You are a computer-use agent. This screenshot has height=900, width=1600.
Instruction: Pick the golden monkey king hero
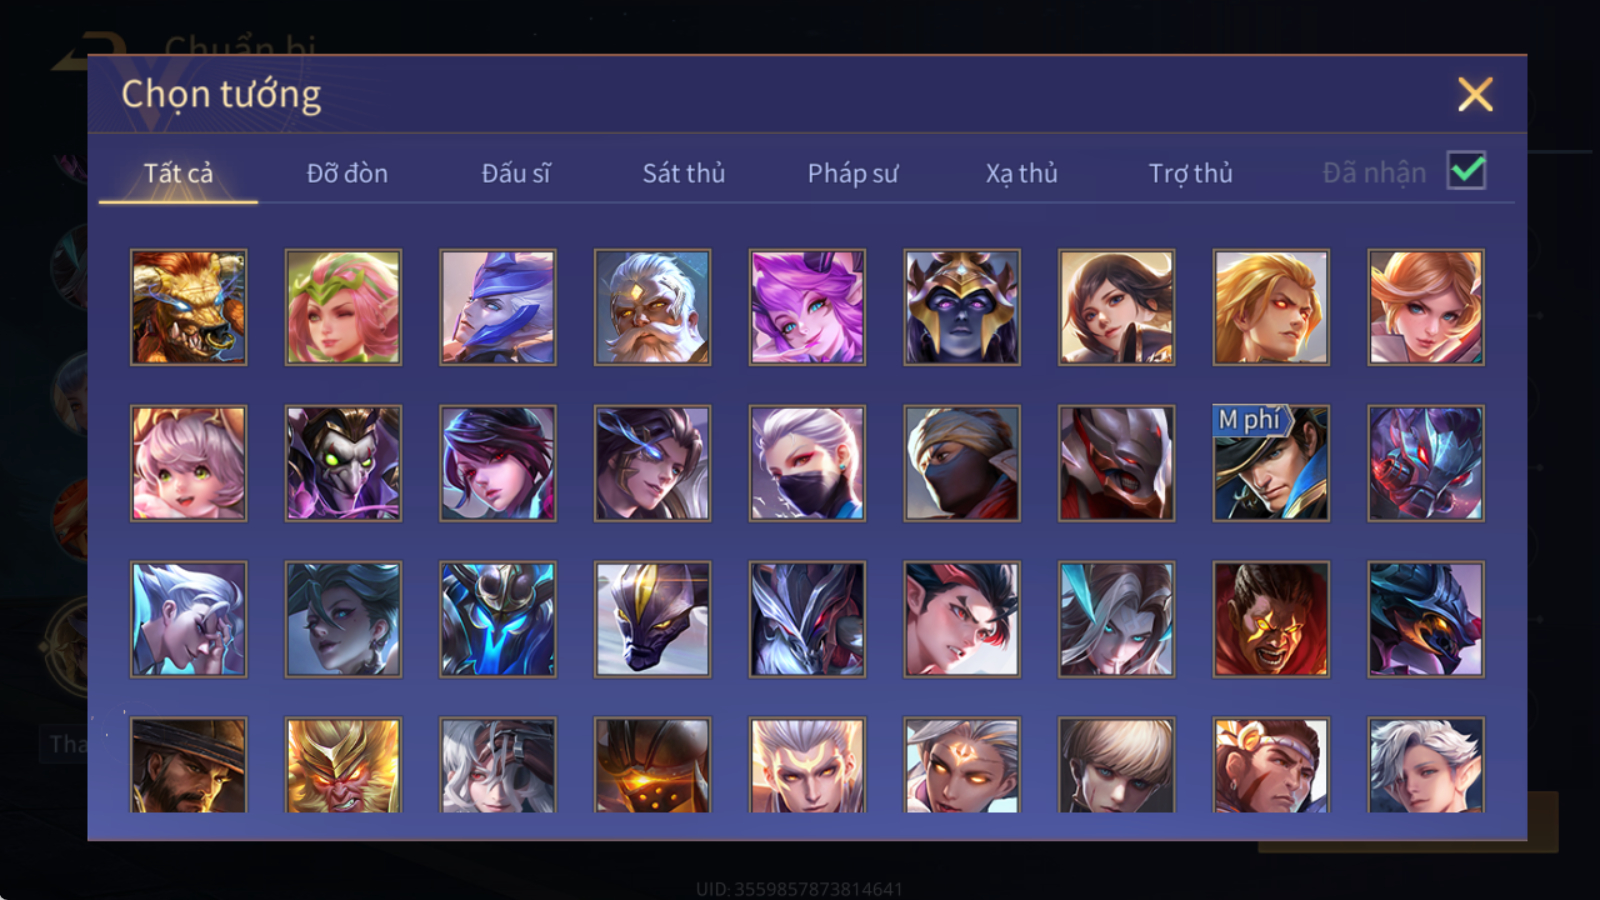(343, 765)
